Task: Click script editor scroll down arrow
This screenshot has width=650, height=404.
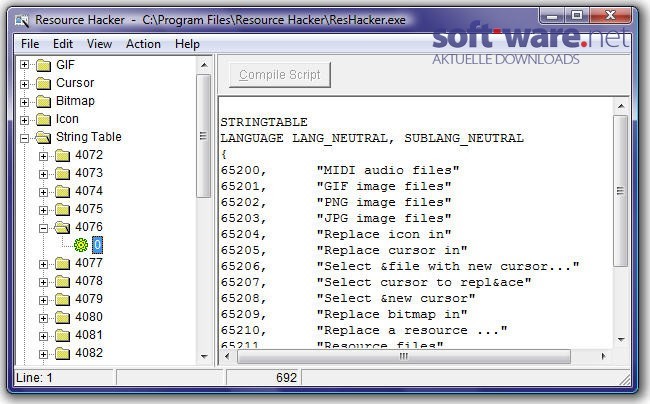Action: coord(621,339)
